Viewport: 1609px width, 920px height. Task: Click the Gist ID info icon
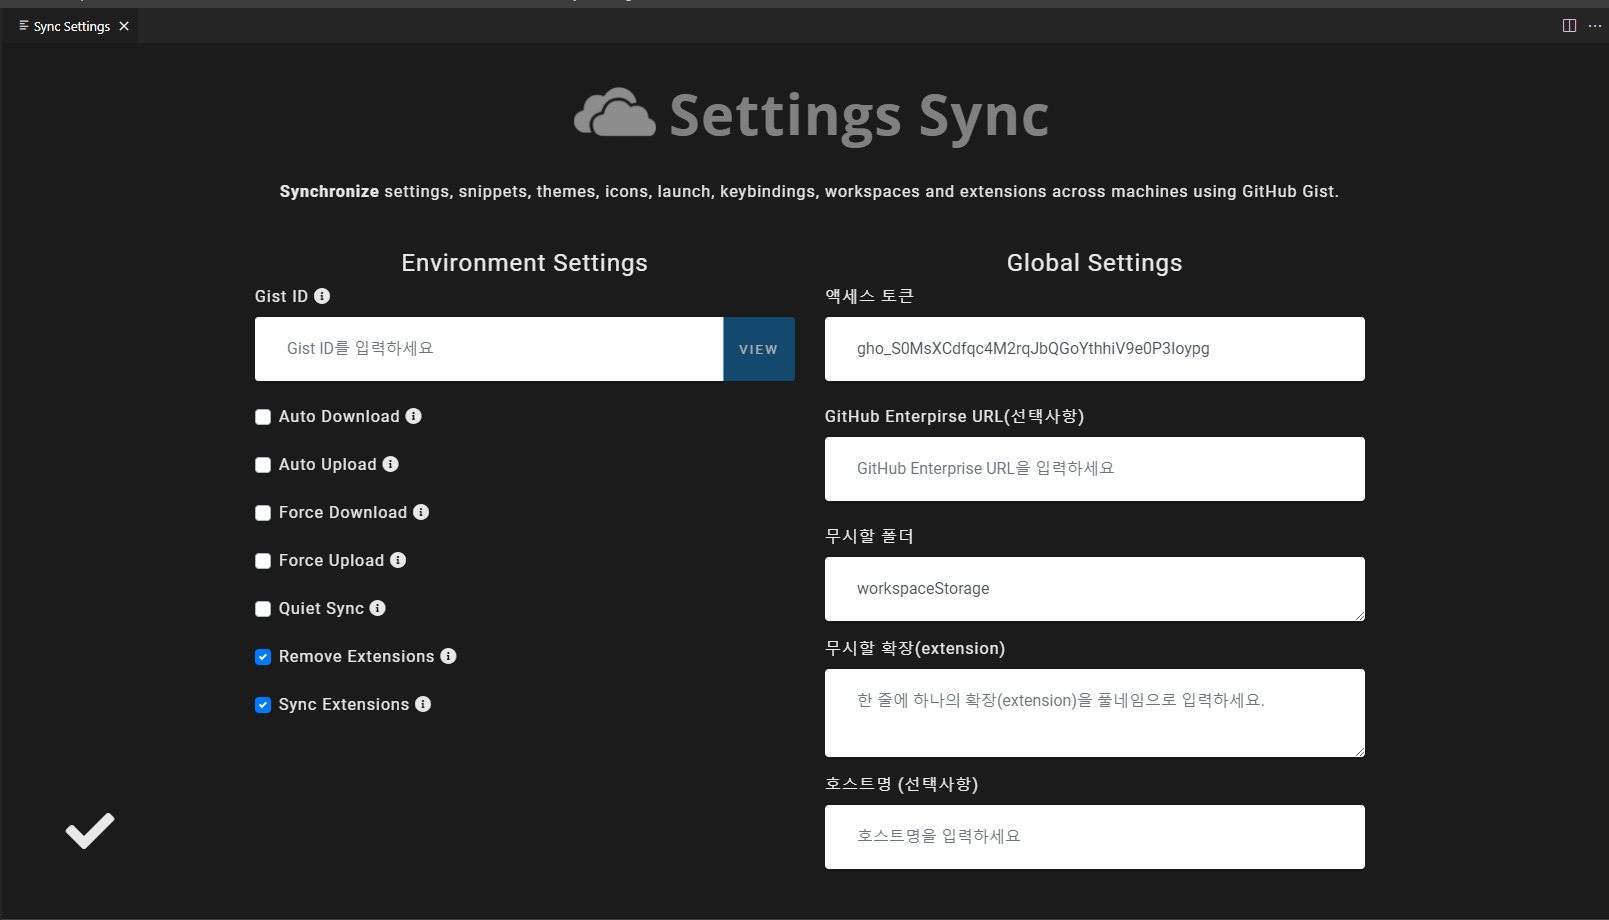[x=322, y=296]
